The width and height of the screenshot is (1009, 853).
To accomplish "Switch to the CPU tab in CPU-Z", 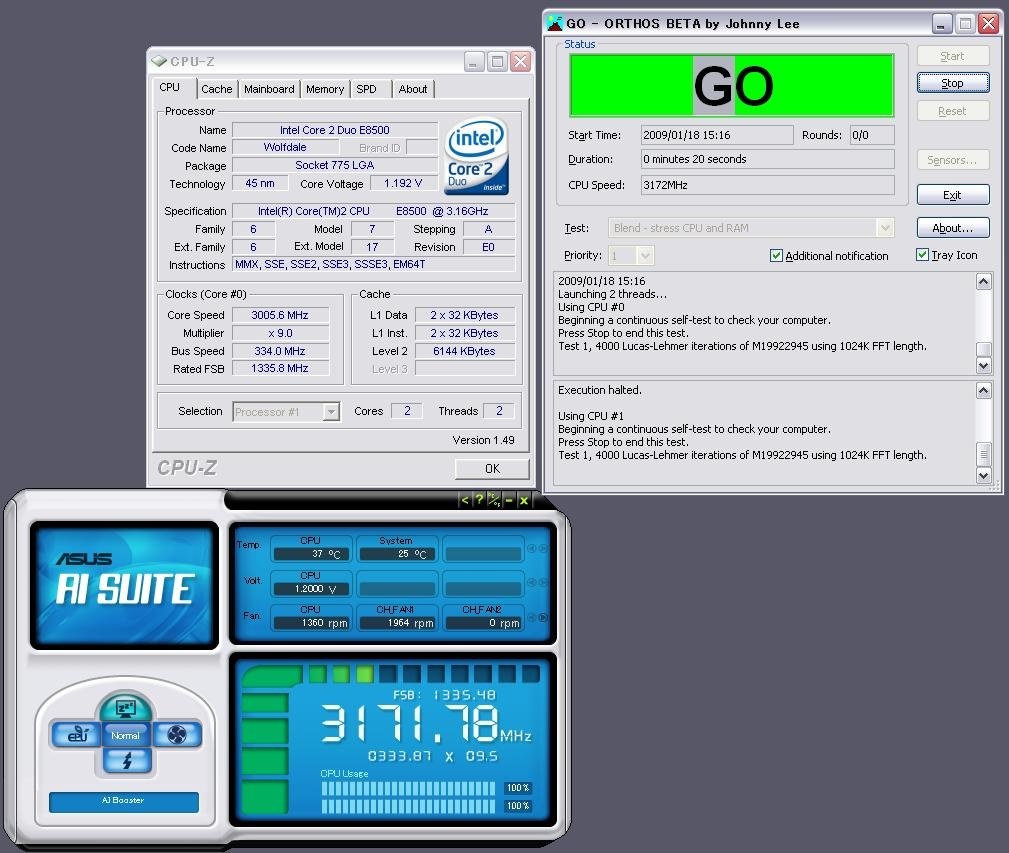I will [170, 87].
